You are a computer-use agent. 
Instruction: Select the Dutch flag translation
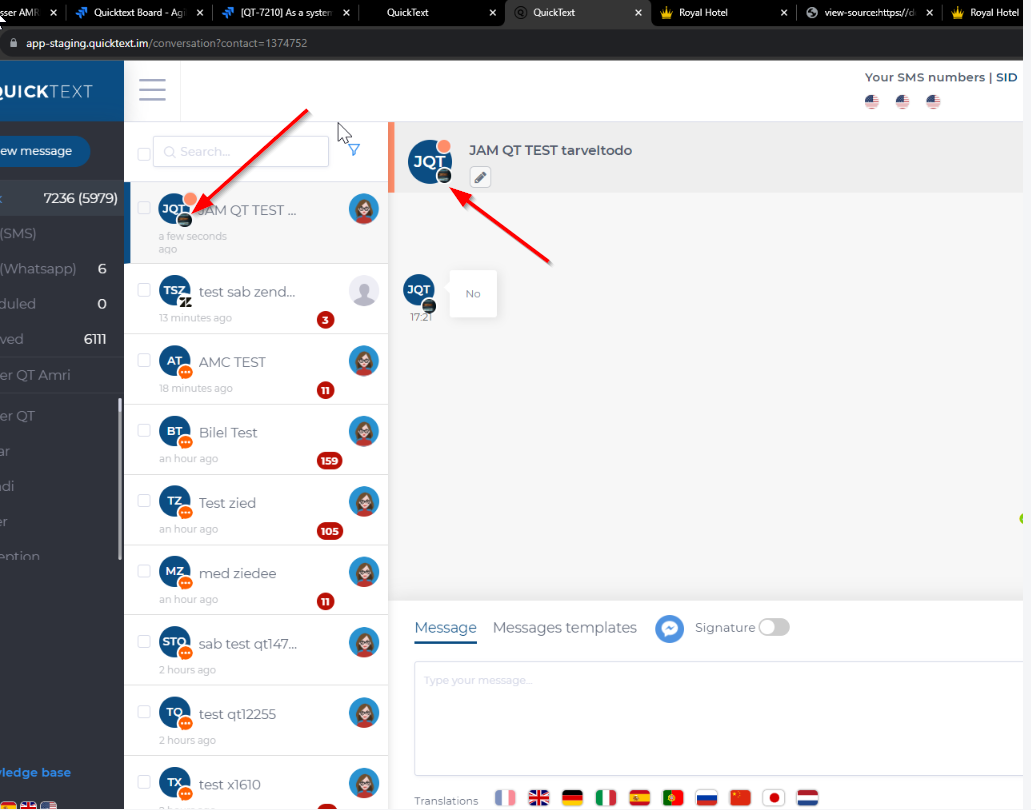pyautogui.click(x=807, y=798)
